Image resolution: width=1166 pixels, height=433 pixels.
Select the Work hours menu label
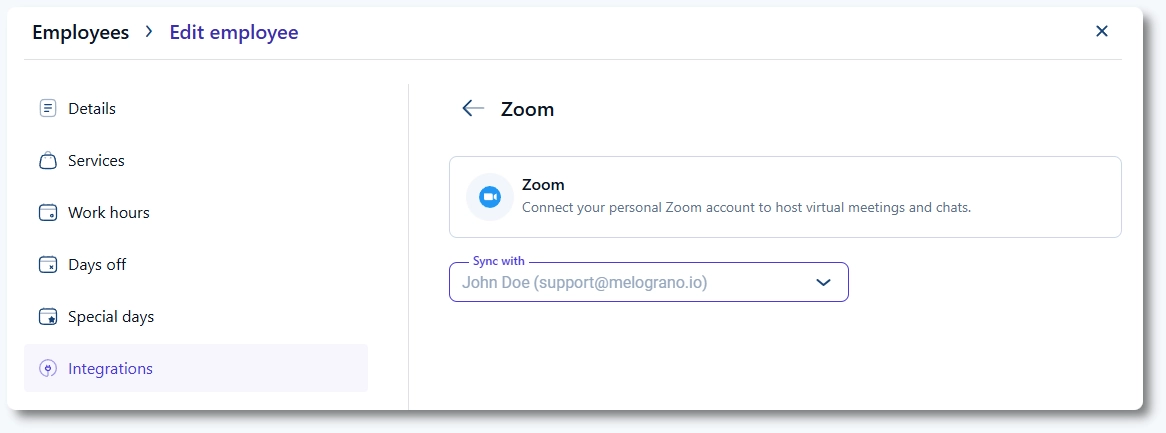pyautogui.click(x=109, y=213)
